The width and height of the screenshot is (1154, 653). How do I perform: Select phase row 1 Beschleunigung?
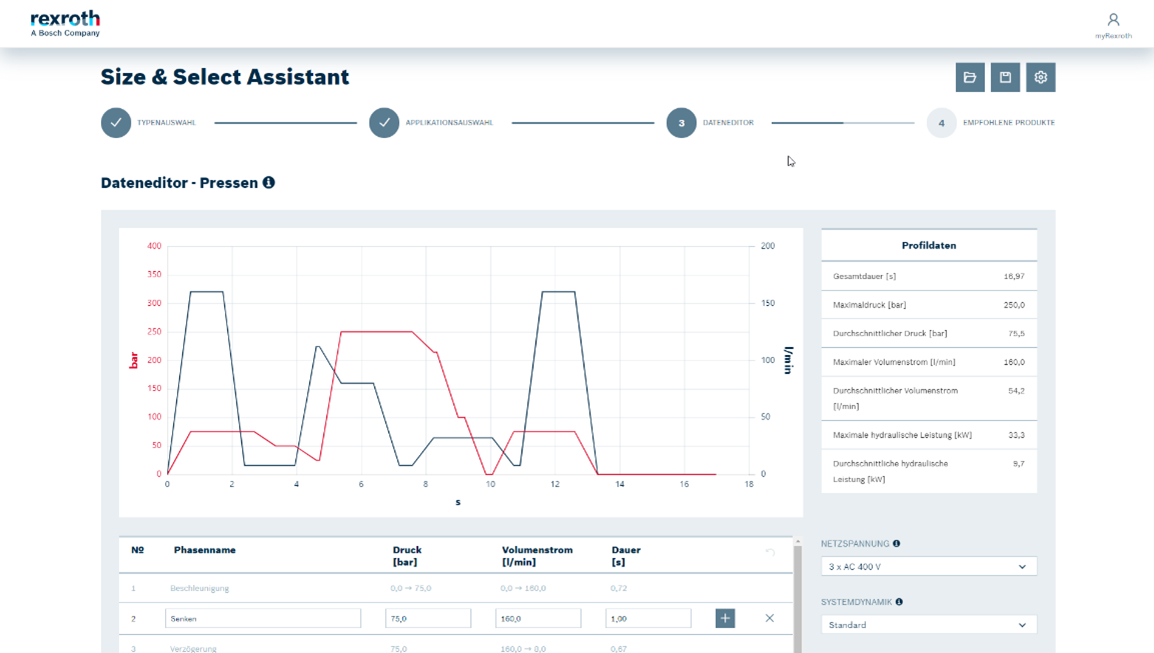tap(200, 588)
